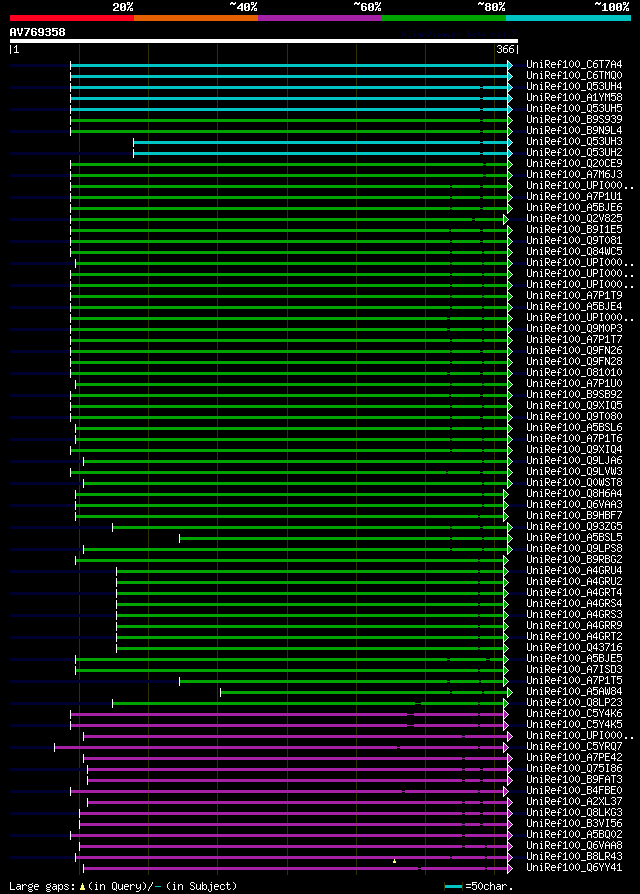This screenshot has height=894, width=640.
Task: Click the UniRef100_A5BSL5 label
Action: pyautogui.click(x=574, y=538)
